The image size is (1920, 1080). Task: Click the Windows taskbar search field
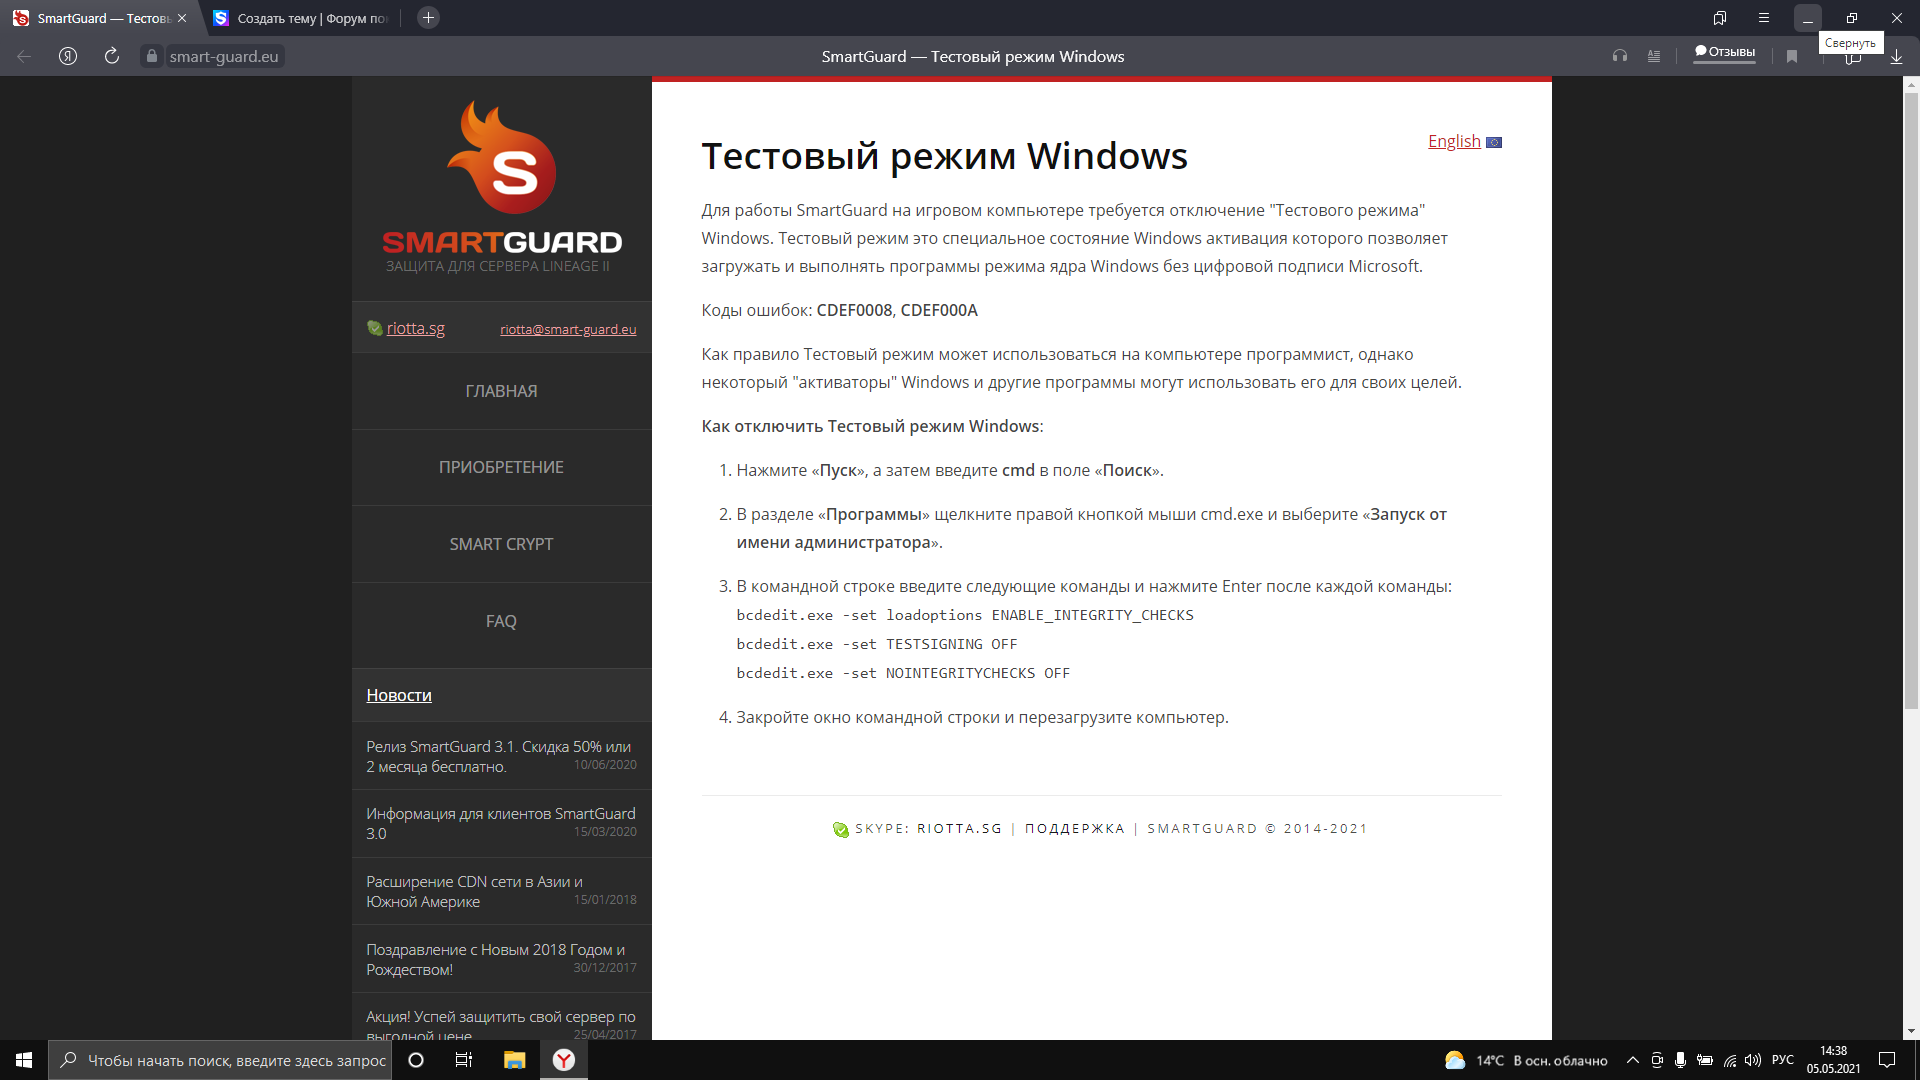click(236, 1060)
